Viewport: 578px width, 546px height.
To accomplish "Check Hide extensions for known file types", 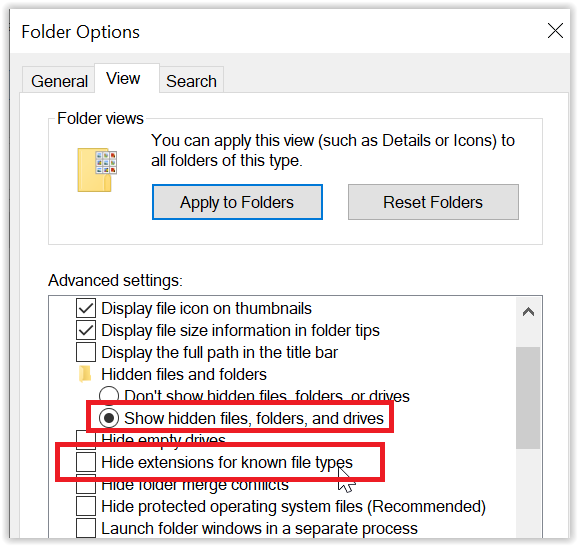I will pyautogui.click(x=86, y=462).
